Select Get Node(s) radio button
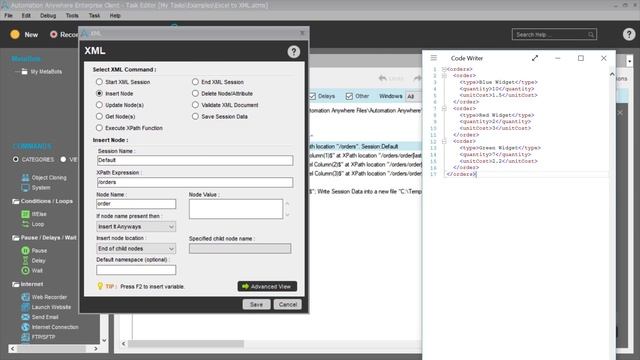640x360 pixels. (x=99, y=116)
